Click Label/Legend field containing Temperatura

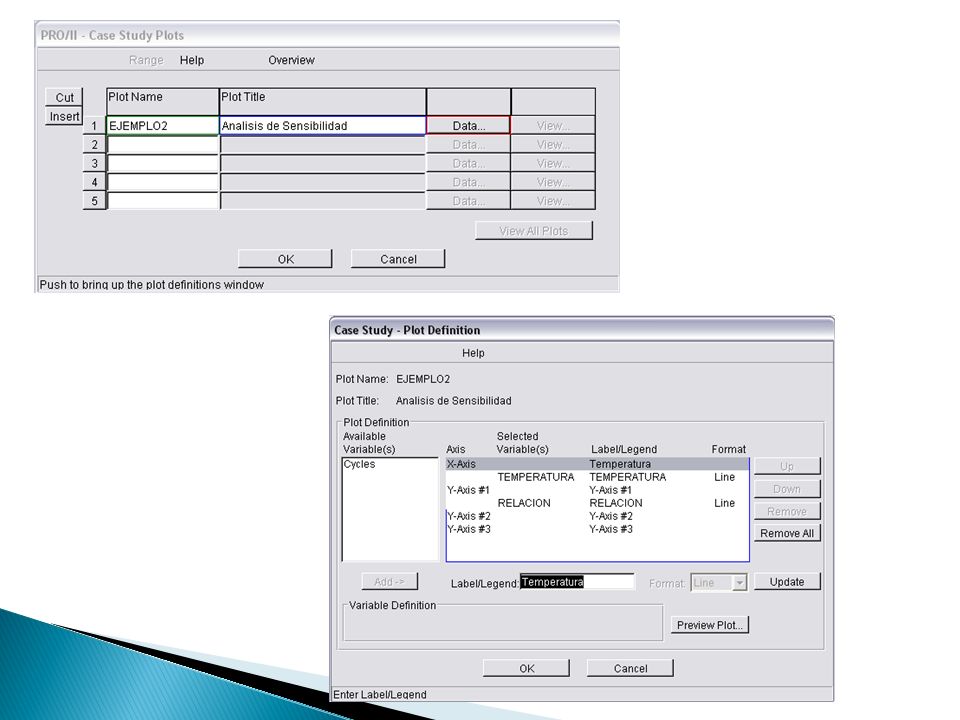pos(577,582)
